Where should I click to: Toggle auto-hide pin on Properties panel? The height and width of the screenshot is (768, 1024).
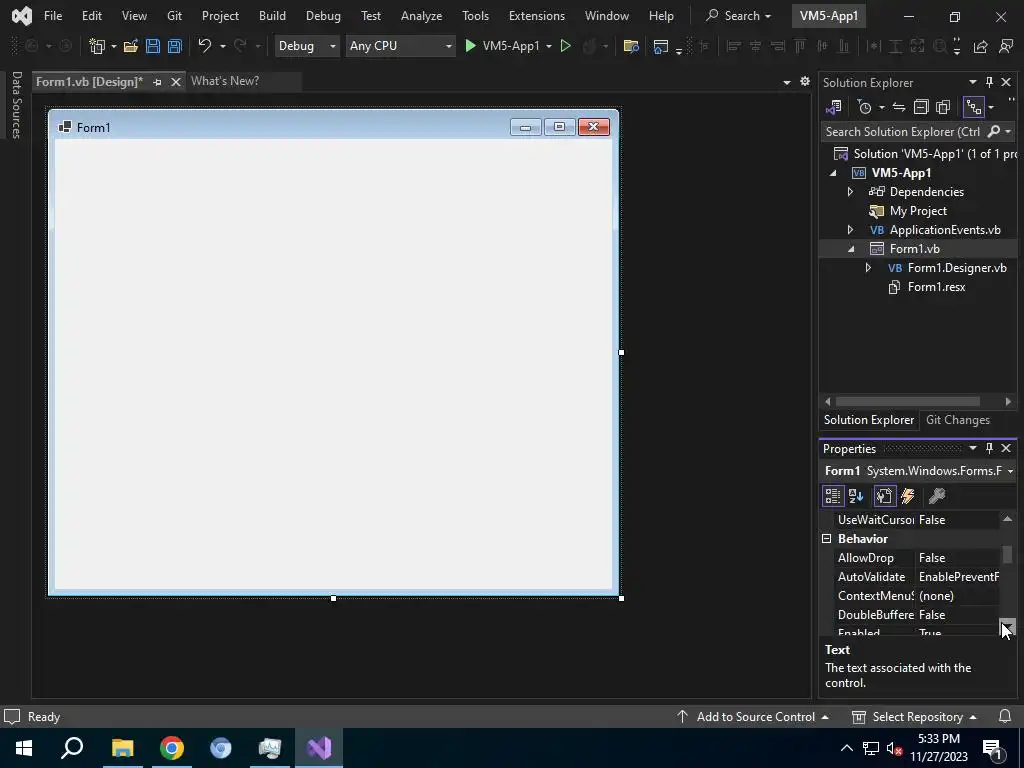(989, 448)
